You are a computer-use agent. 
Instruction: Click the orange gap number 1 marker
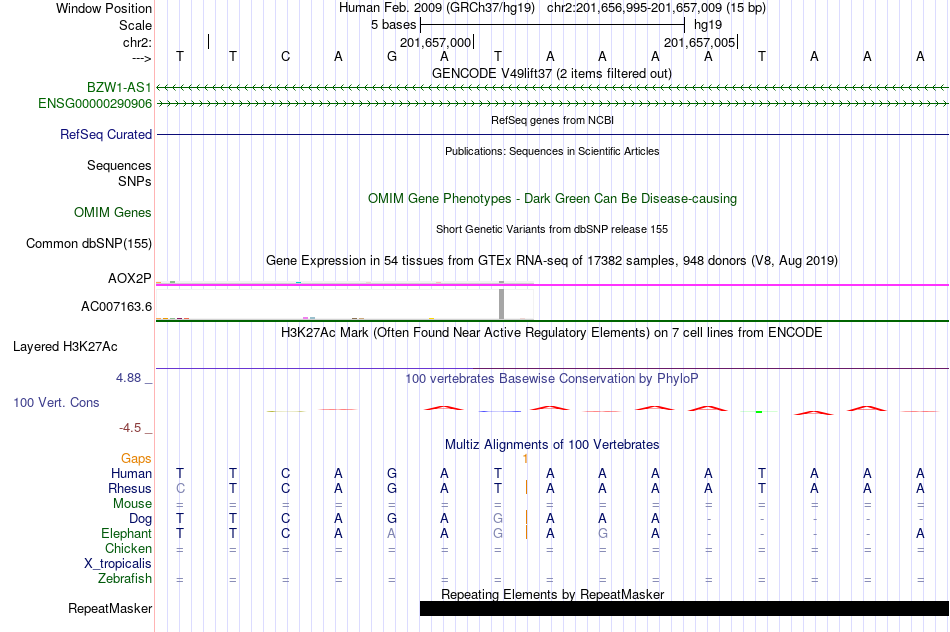tap(525, 459)
